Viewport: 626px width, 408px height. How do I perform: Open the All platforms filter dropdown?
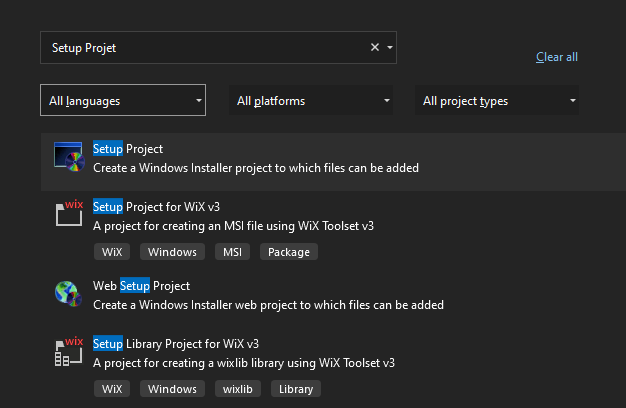pos(311,100)
